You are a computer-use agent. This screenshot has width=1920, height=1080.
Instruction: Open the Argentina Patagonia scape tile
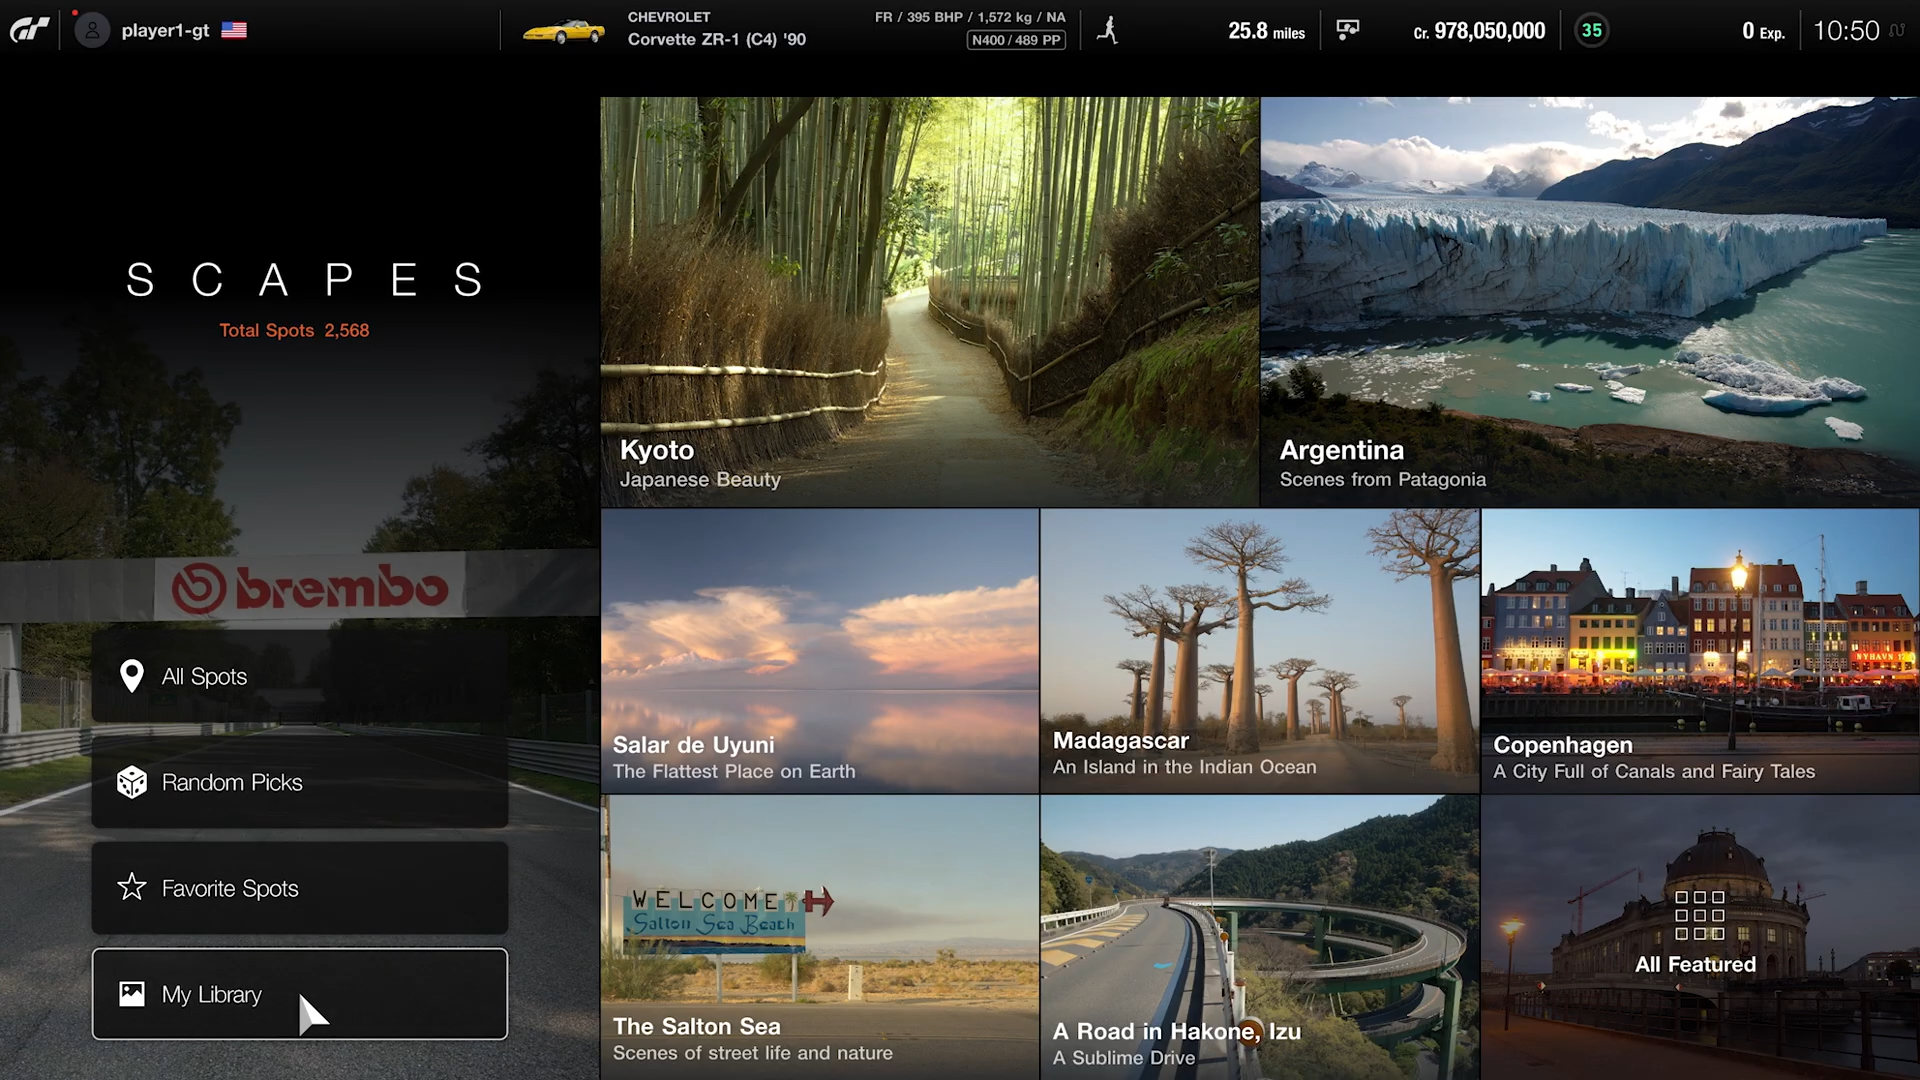pos(1590,301)
